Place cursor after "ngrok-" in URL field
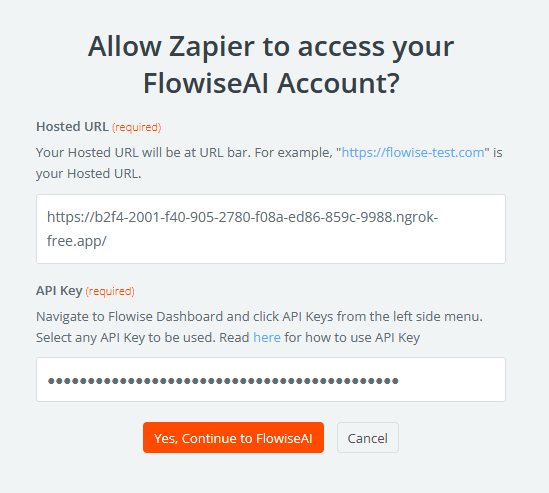 click(438, 217)
